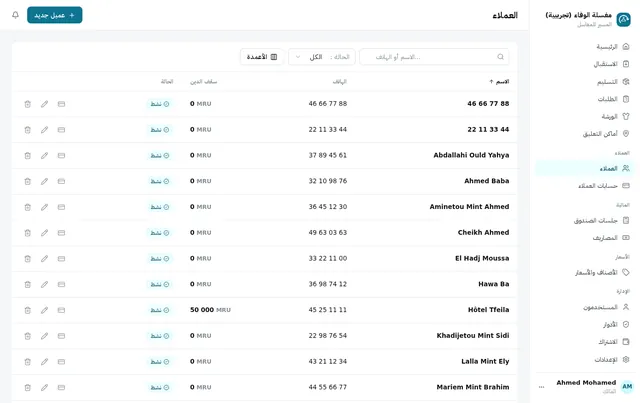Click card icon in Abdallahi Ould Yahya row
Image resolution: width=640 pixels, height=403 pixels.
(61, 156)
